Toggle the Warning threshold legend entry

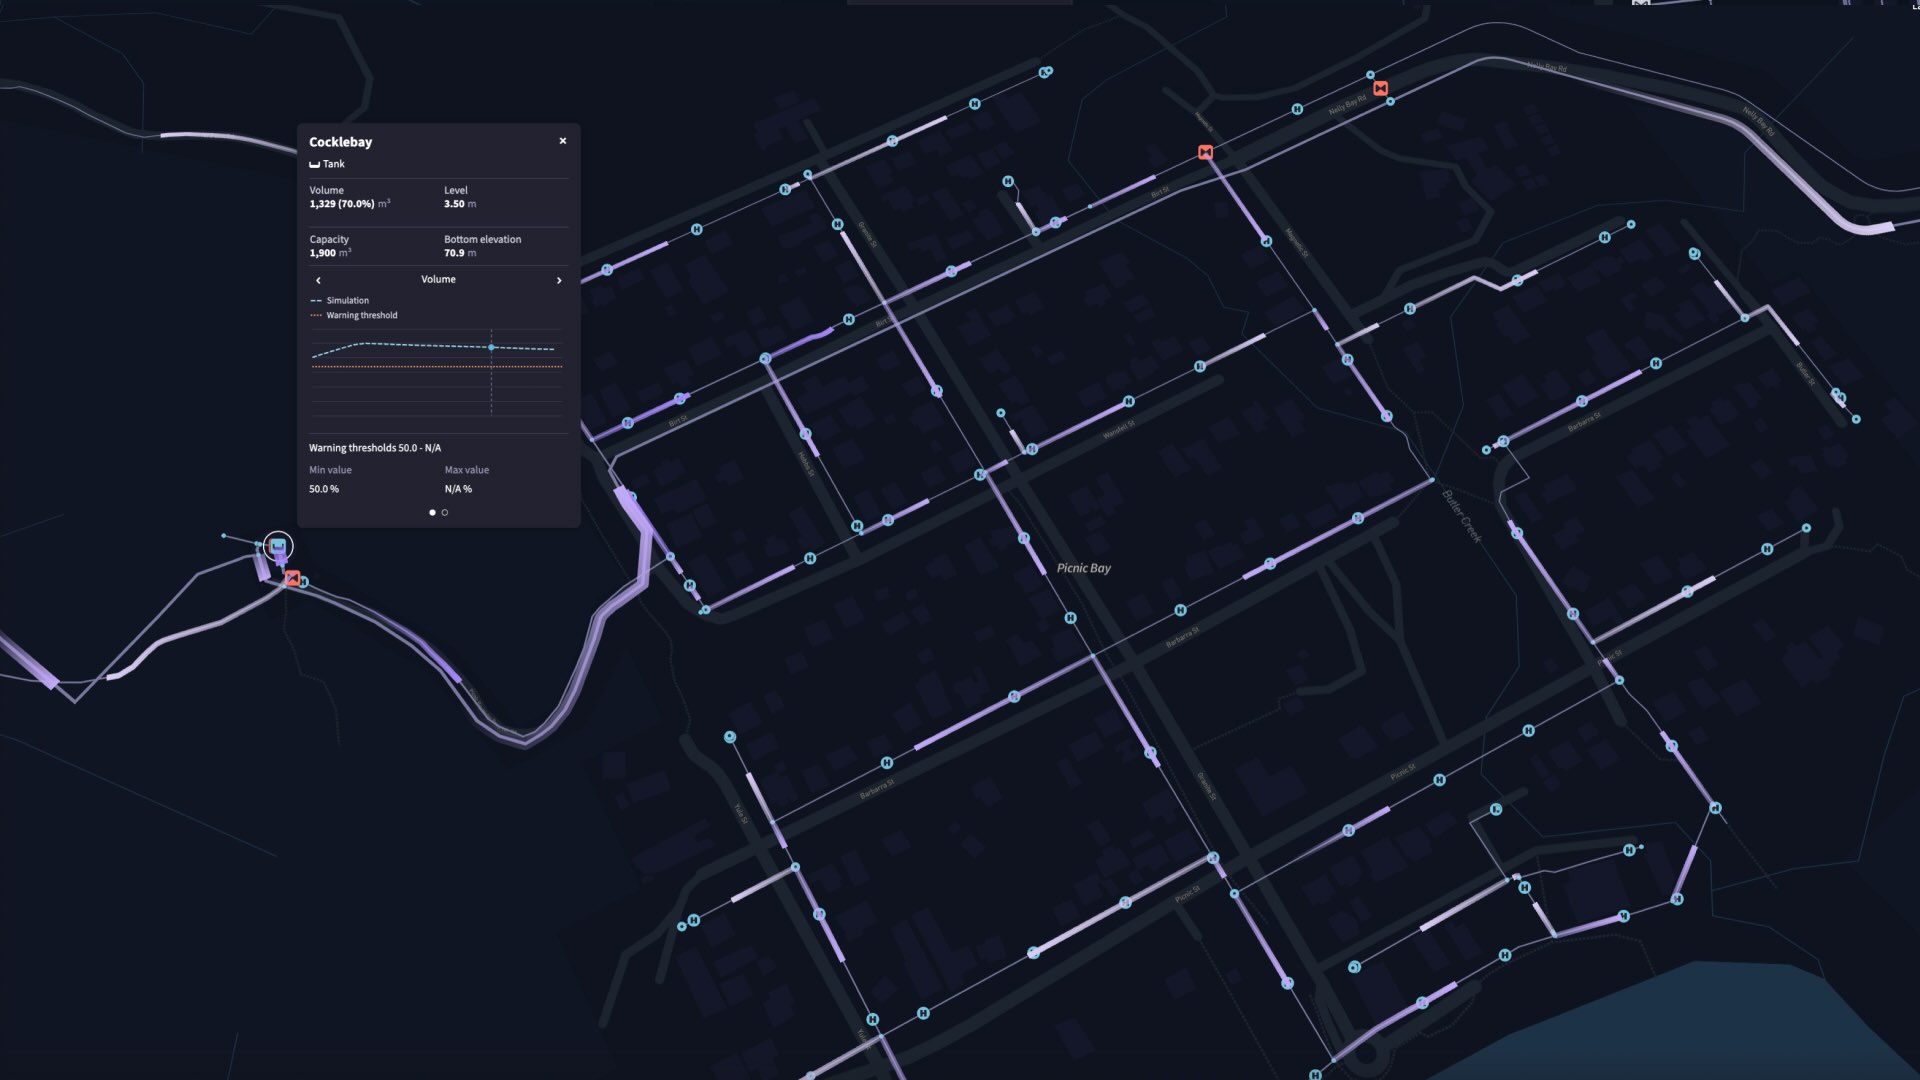(x=360, y=316)
